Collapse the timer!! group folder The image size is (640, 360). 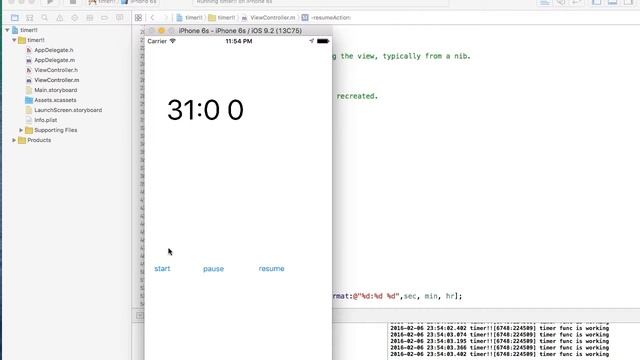pyautogui.click(x=14, y=40)
